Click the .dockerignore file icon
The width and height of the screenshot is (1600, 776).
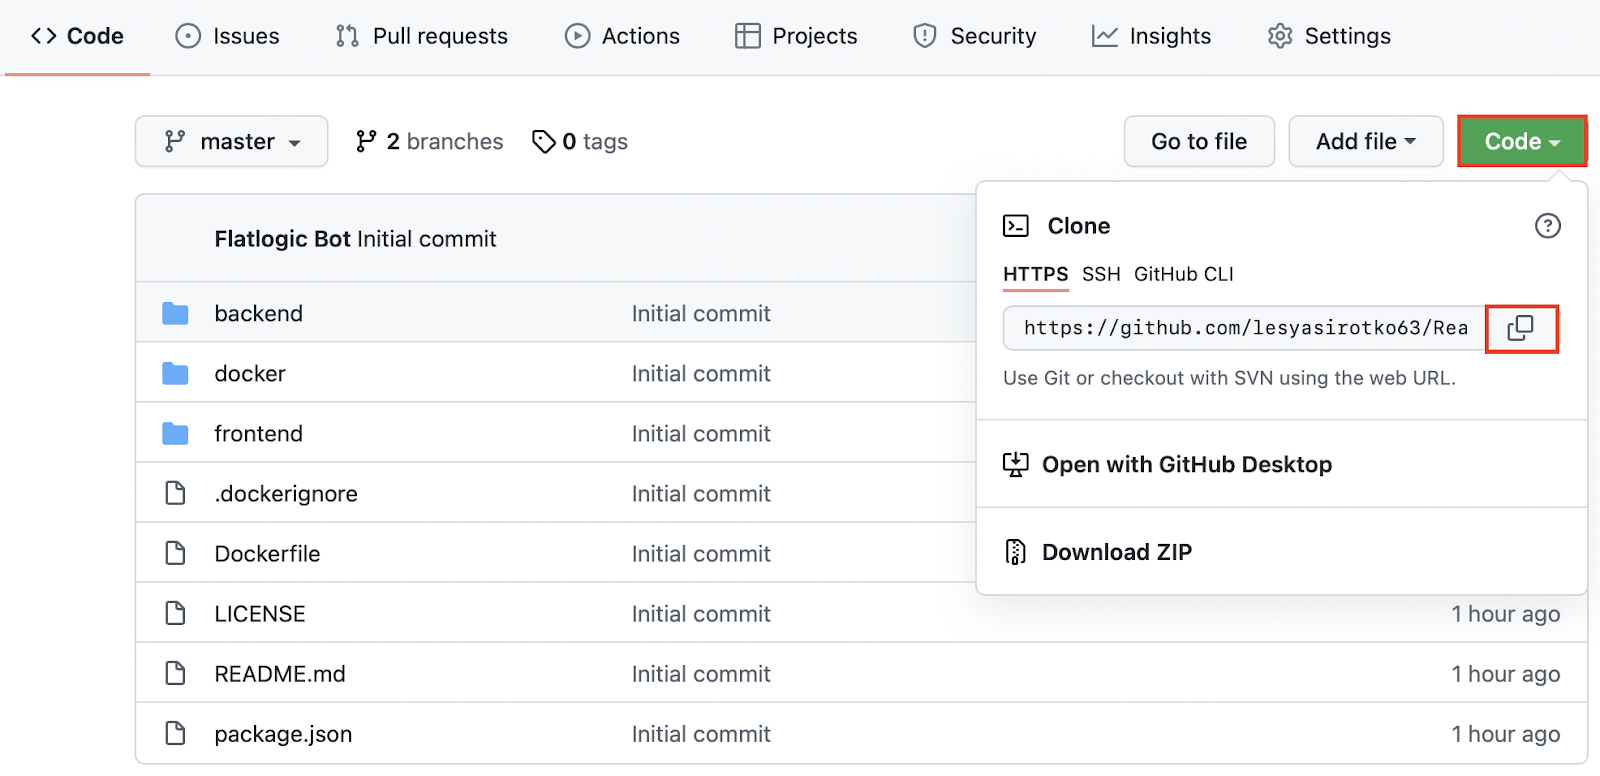[175, 493]
